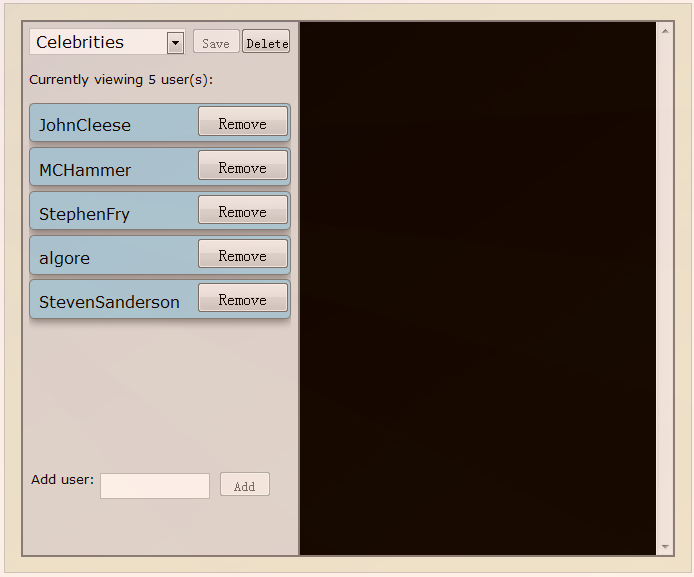The image size is (694, 577).
Task: Click the scrollbar up arrow
Action: 665,31
